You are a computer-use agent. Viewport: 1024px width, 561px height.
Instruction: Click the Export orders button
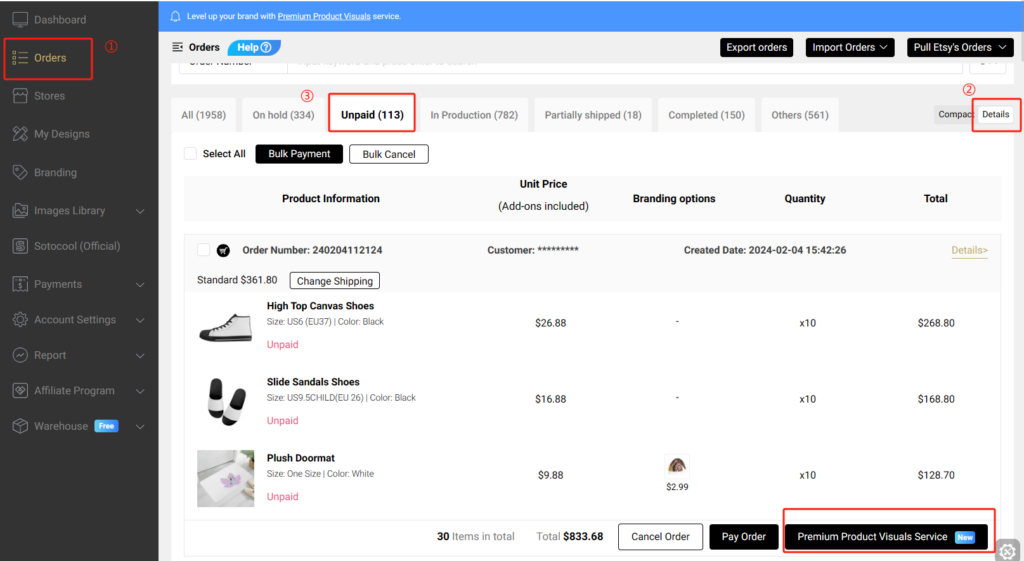click(x=756, y=47)
